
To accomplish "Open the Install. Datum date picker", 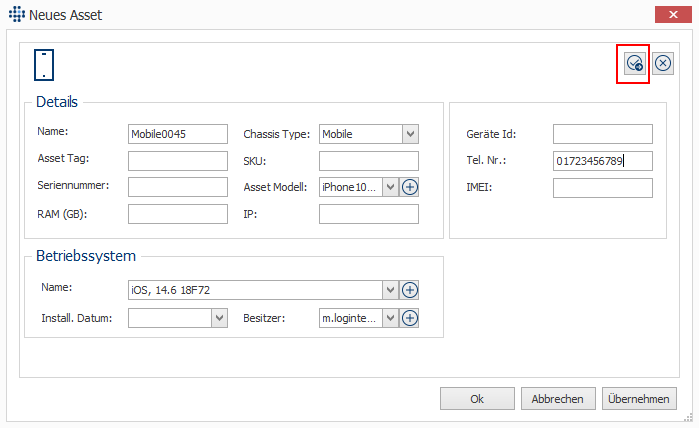I will 219,318.
